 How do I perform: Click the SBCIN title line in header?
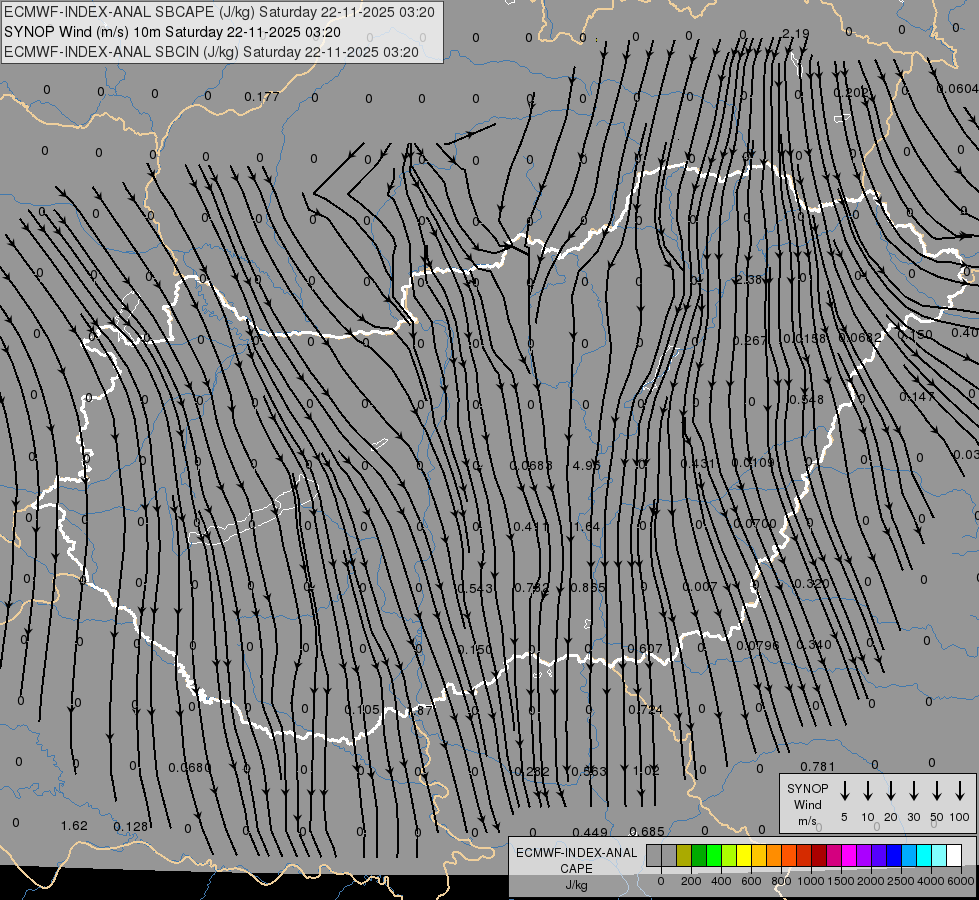pyautogui.click(x=211, y=52)
